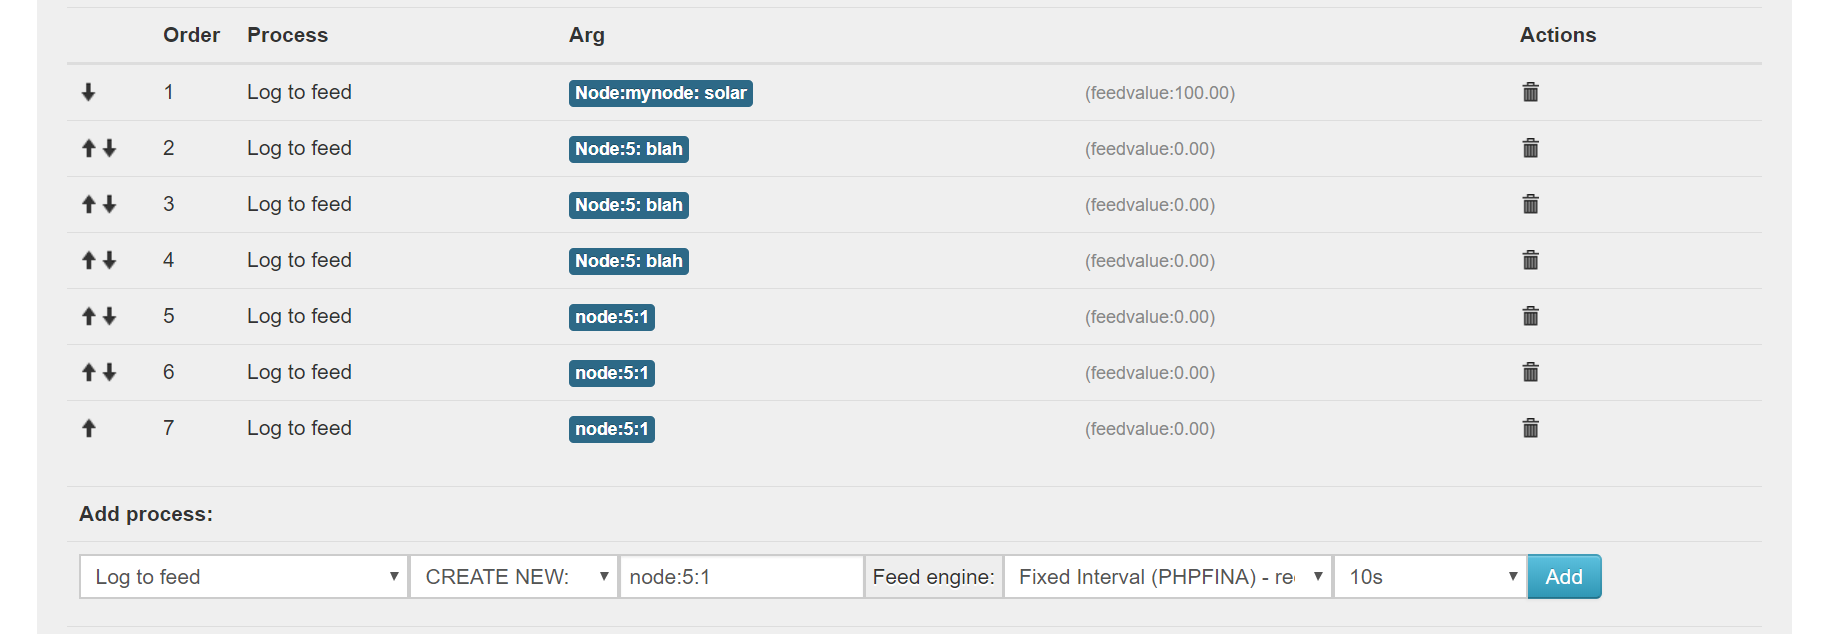Move process 7 up in the order
The width and height of the screenshot is (1841, 634).
tap(88, 428)
